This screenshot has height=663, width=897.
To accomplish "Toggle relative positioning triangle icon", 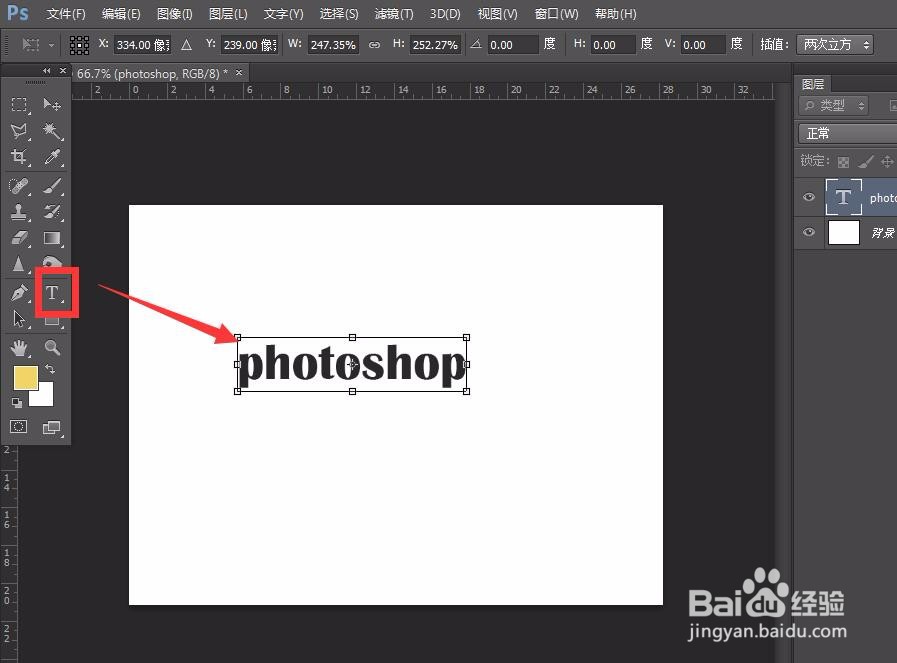I will click(x=186, y=45).
